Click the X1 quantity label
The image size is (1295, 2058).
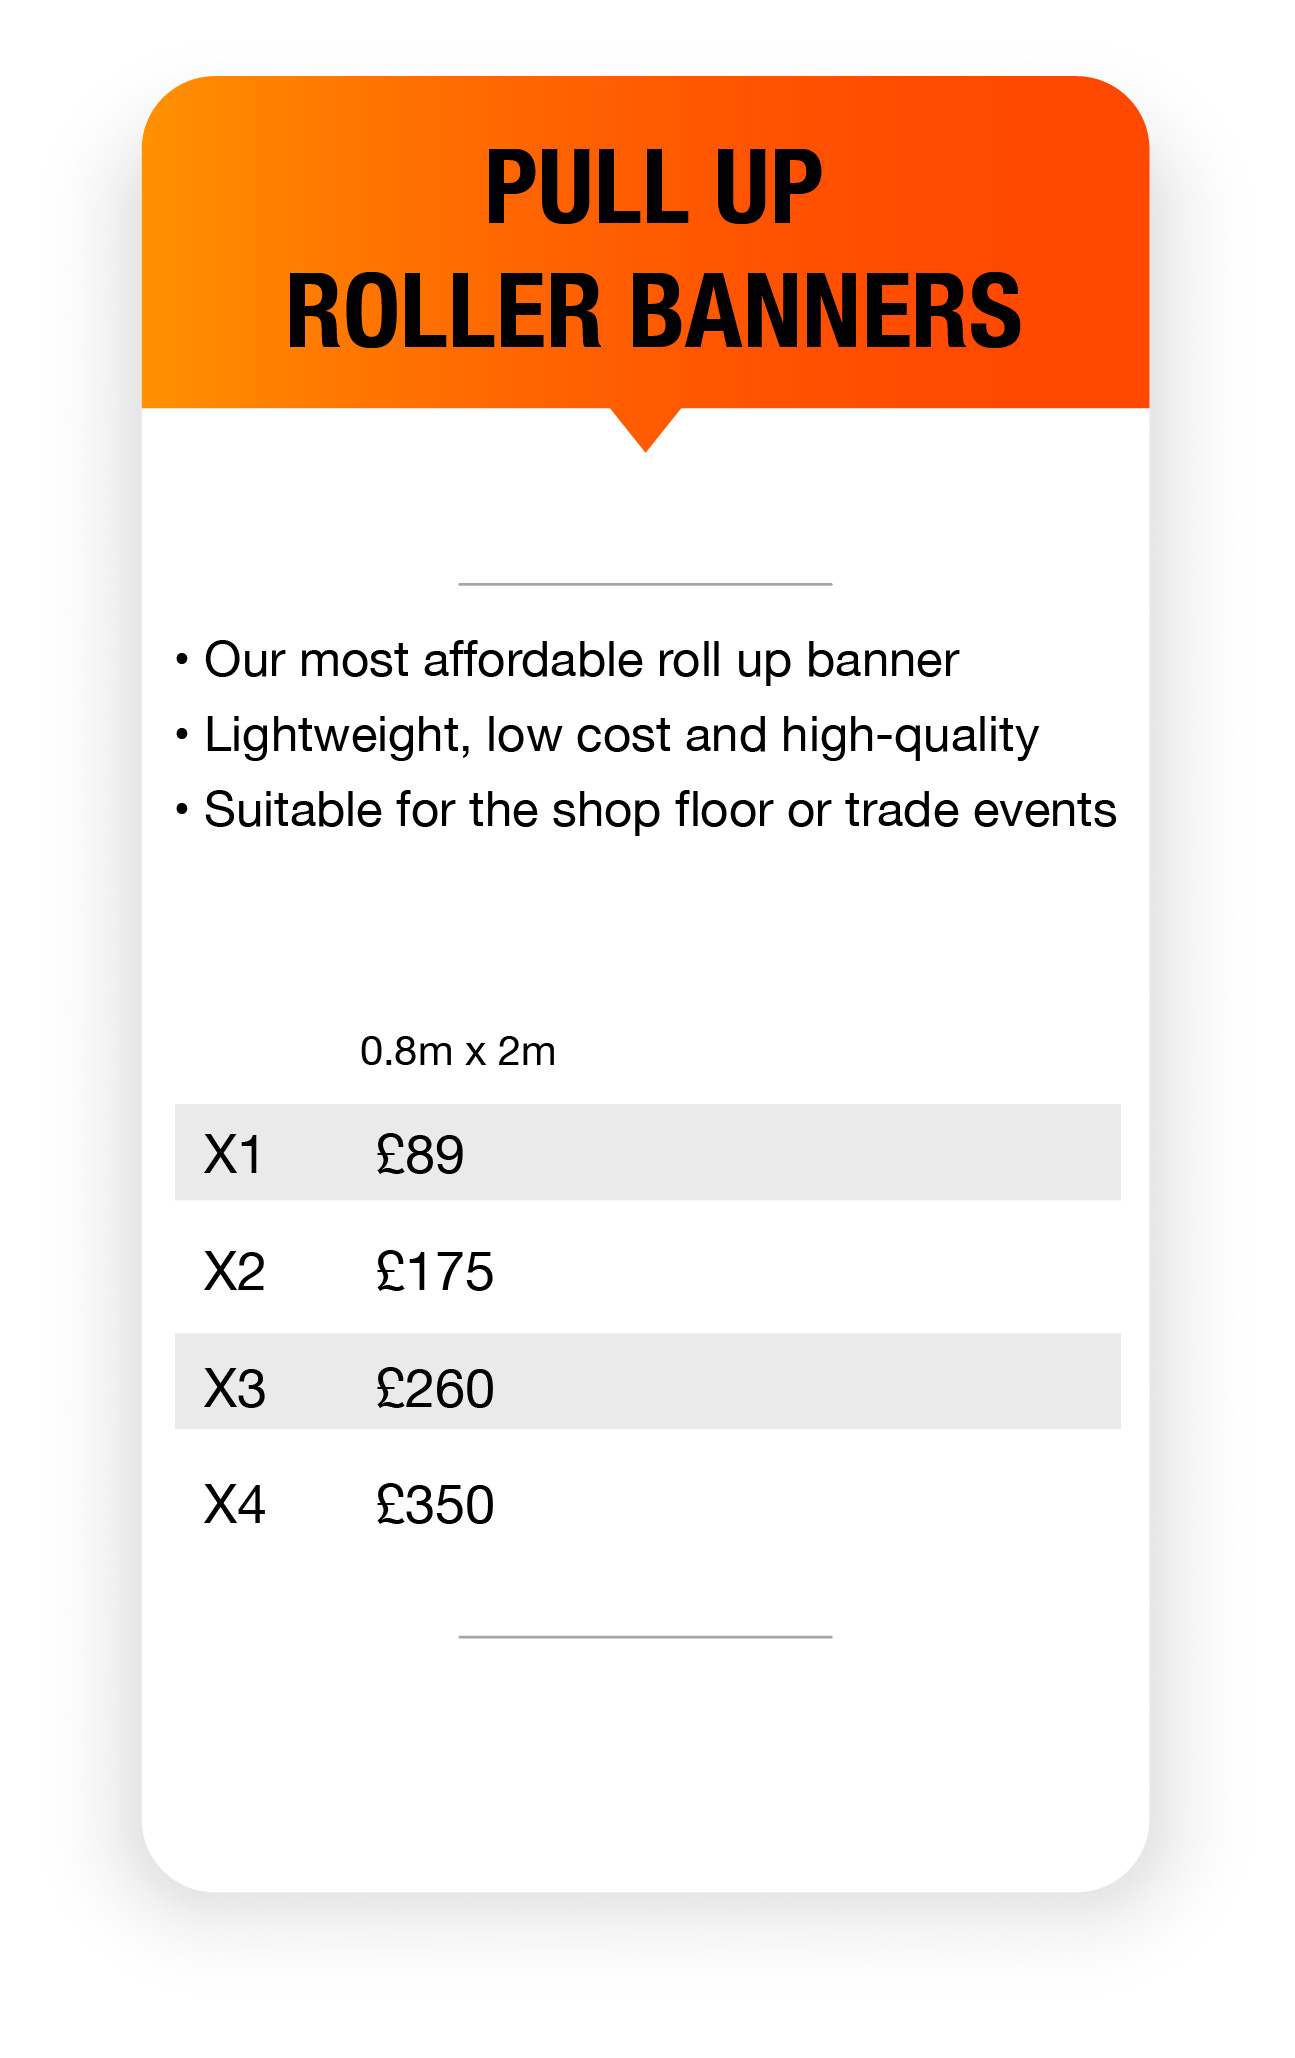click(233, 1155)
